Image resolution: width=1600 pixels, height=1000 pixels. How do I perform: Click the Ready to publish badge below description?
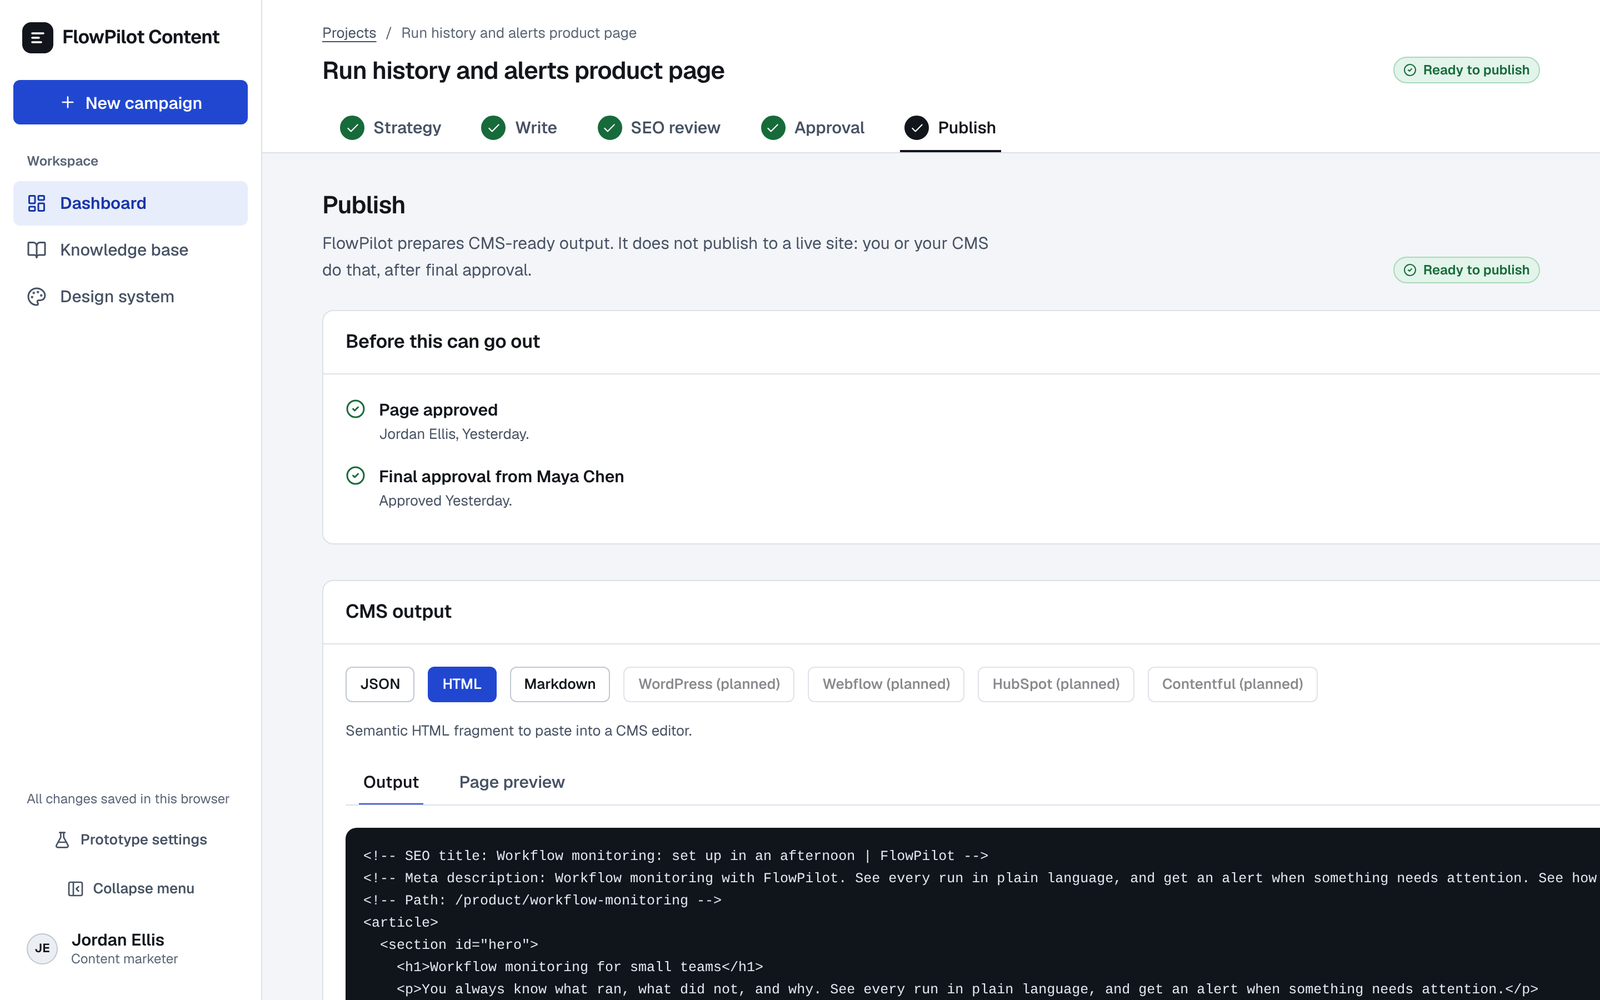point(1466,270)
